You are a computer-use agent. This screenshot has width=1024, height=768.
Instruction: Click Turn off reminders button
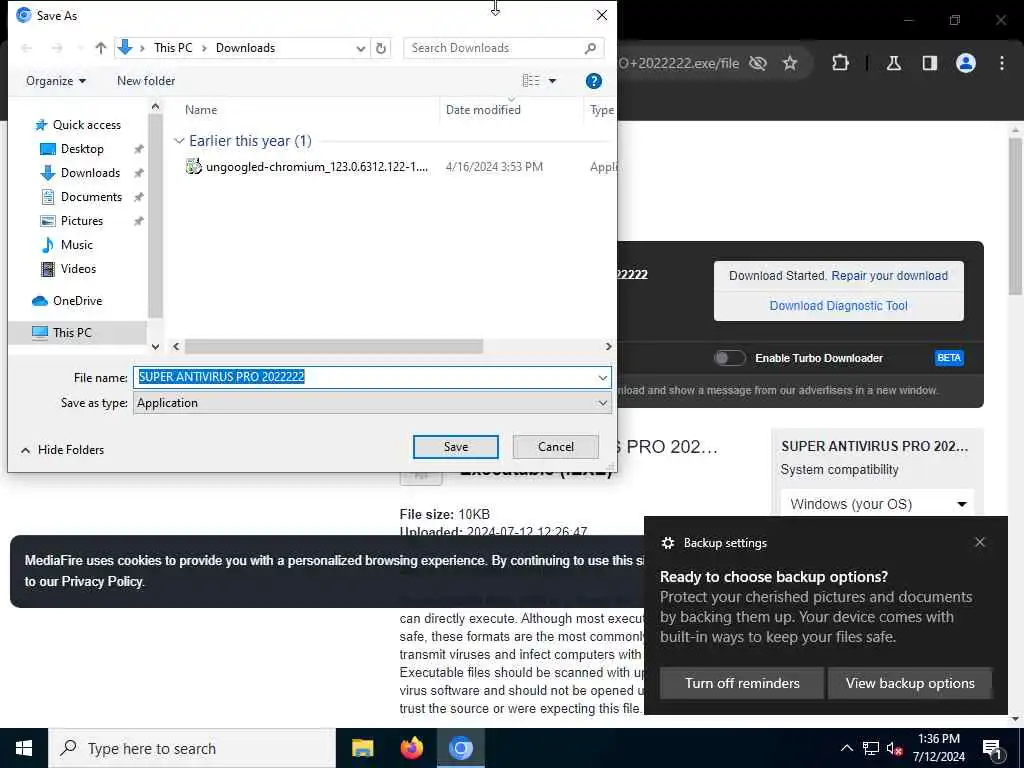[742, 683]
